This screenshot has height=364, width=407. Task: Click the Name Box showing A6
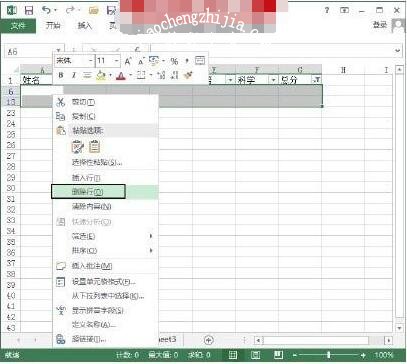tap(29, 52)
